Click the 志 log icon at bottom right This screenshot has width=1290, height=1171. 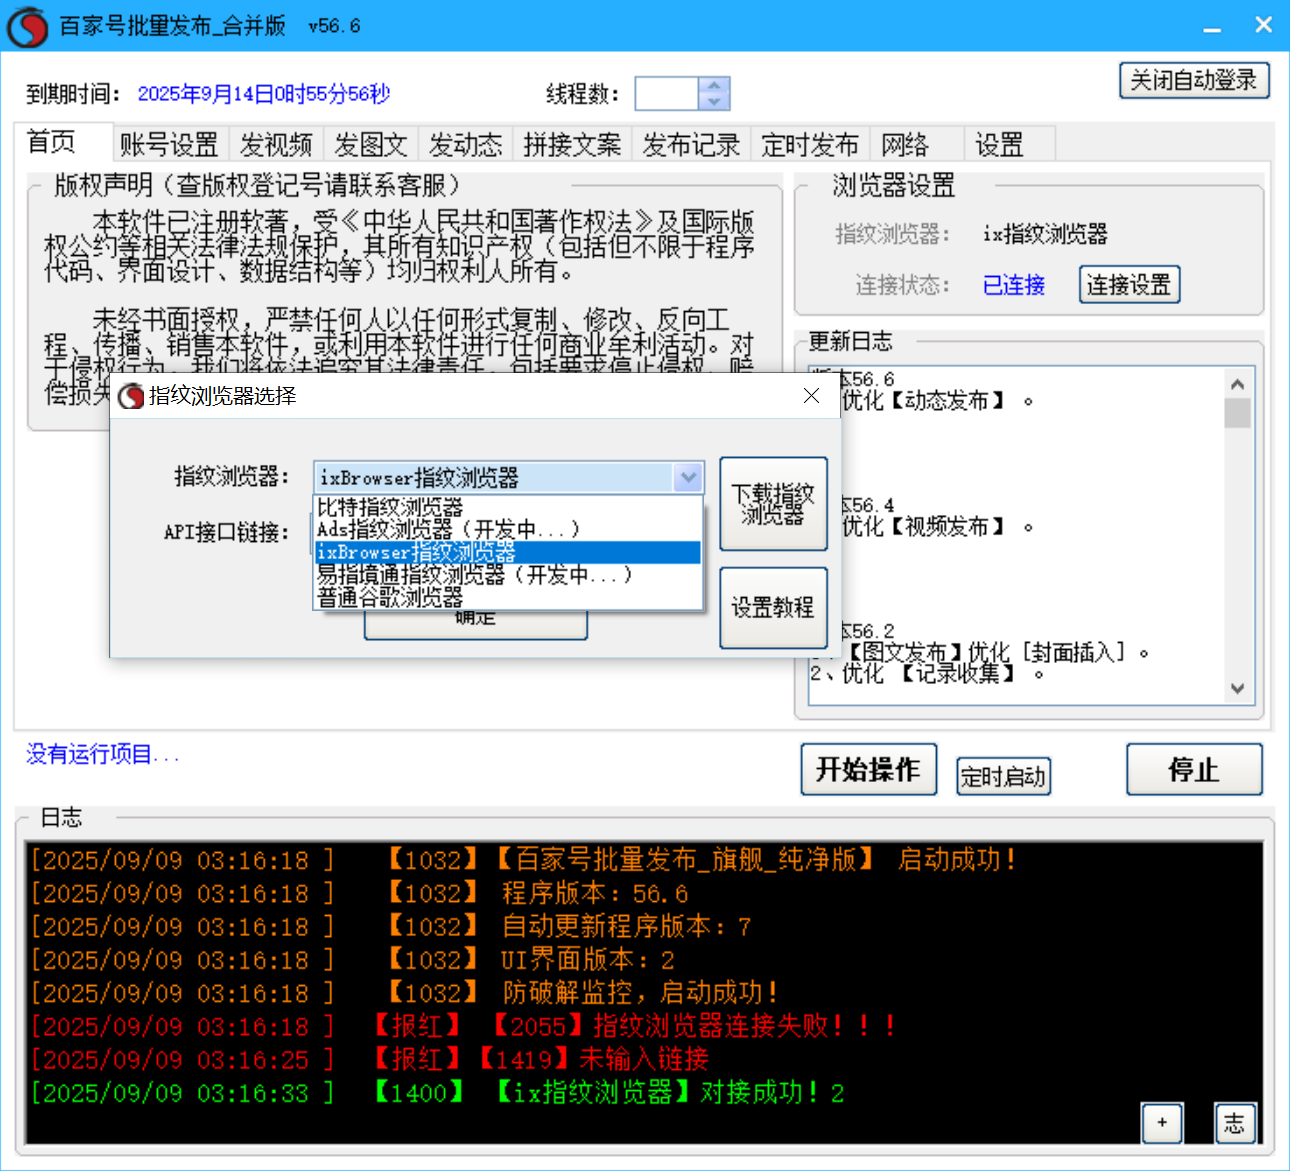[x=1235, y=1124]
